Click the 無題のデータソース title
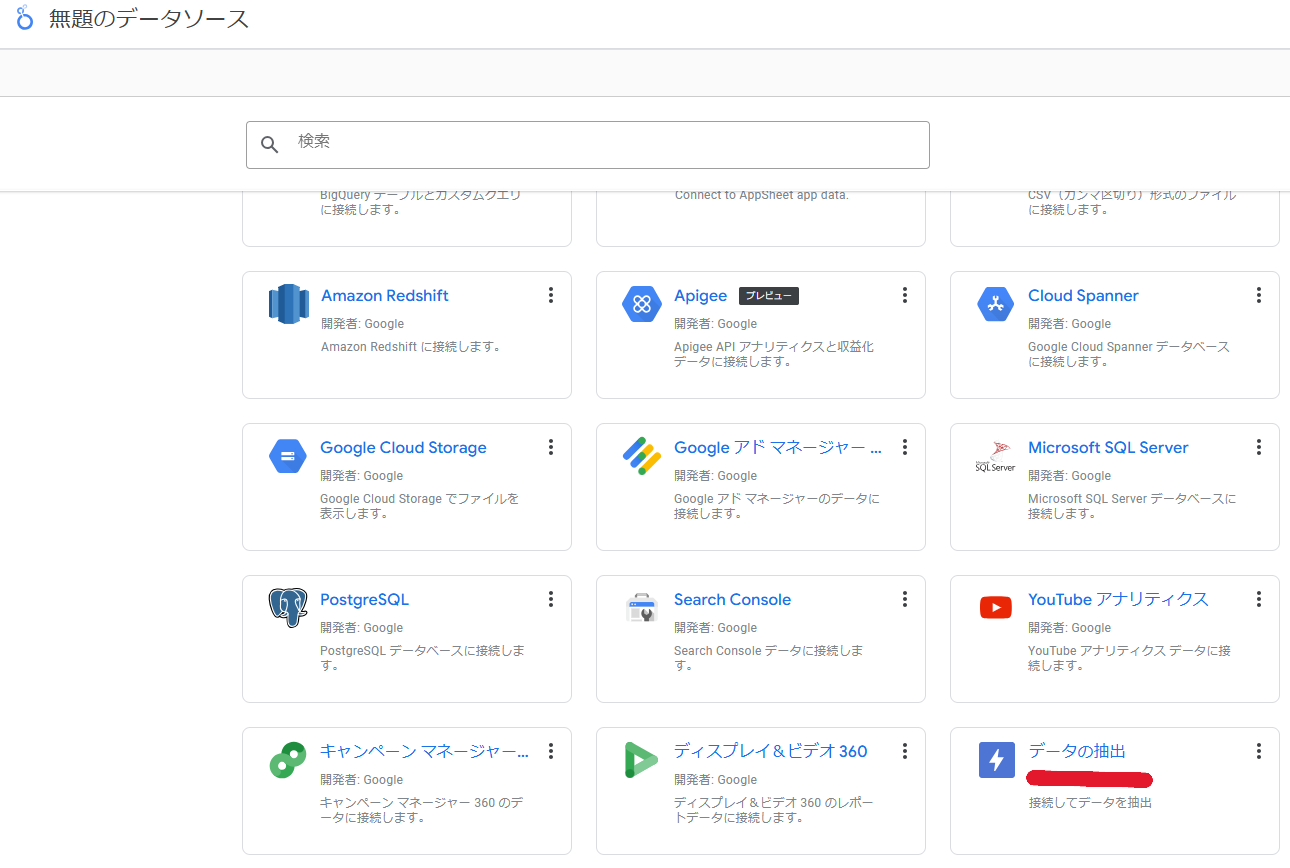 click(149, 19)
